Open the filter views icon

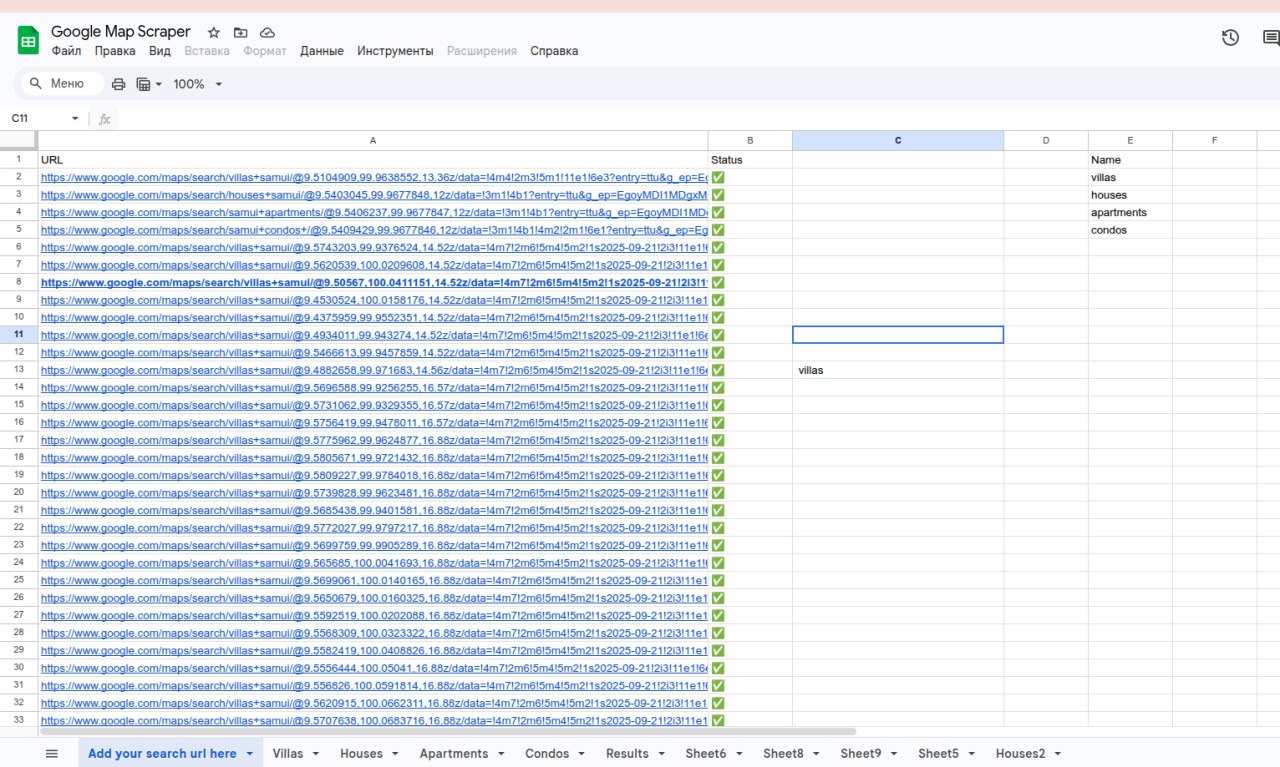click(143, 84)
